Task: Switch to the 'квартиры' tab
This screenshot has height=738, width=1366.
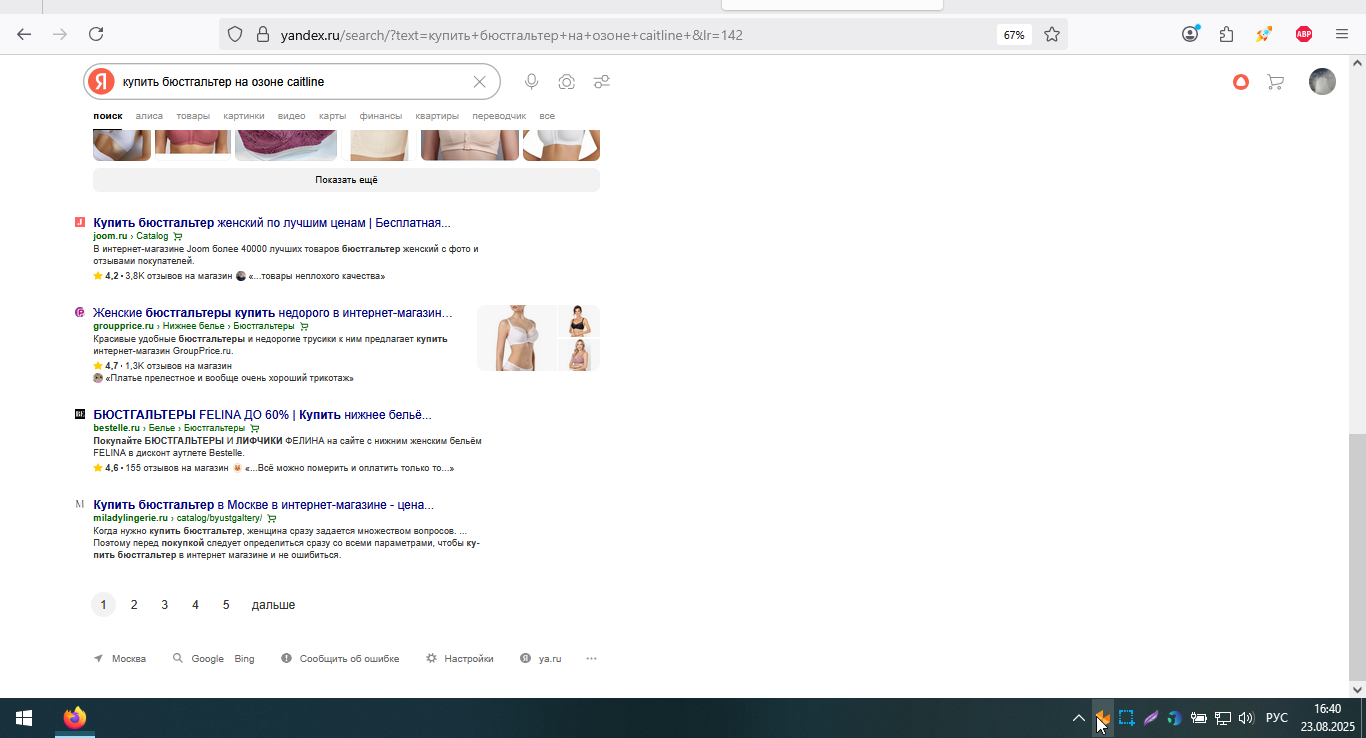Action: pyautogui.click(x=437, y=116)
